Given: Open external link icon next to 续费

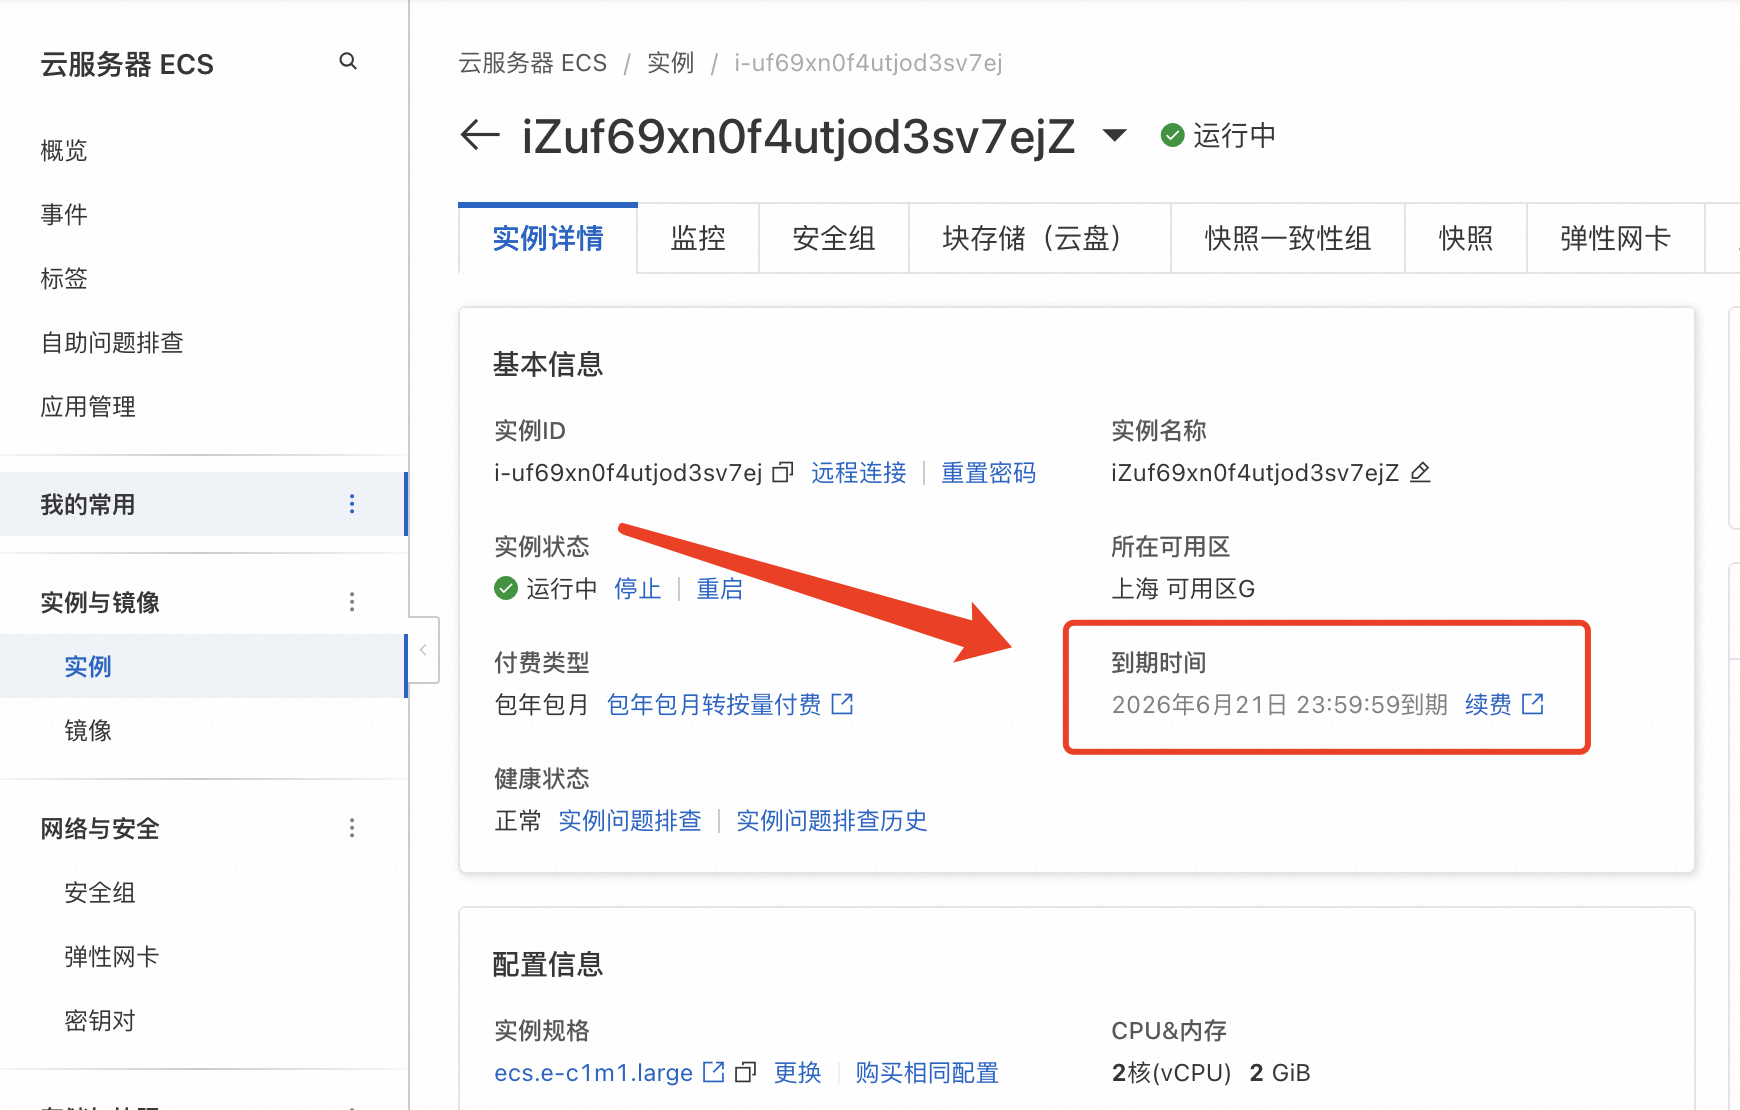Looking at the screenshot, I should 1533,704.
